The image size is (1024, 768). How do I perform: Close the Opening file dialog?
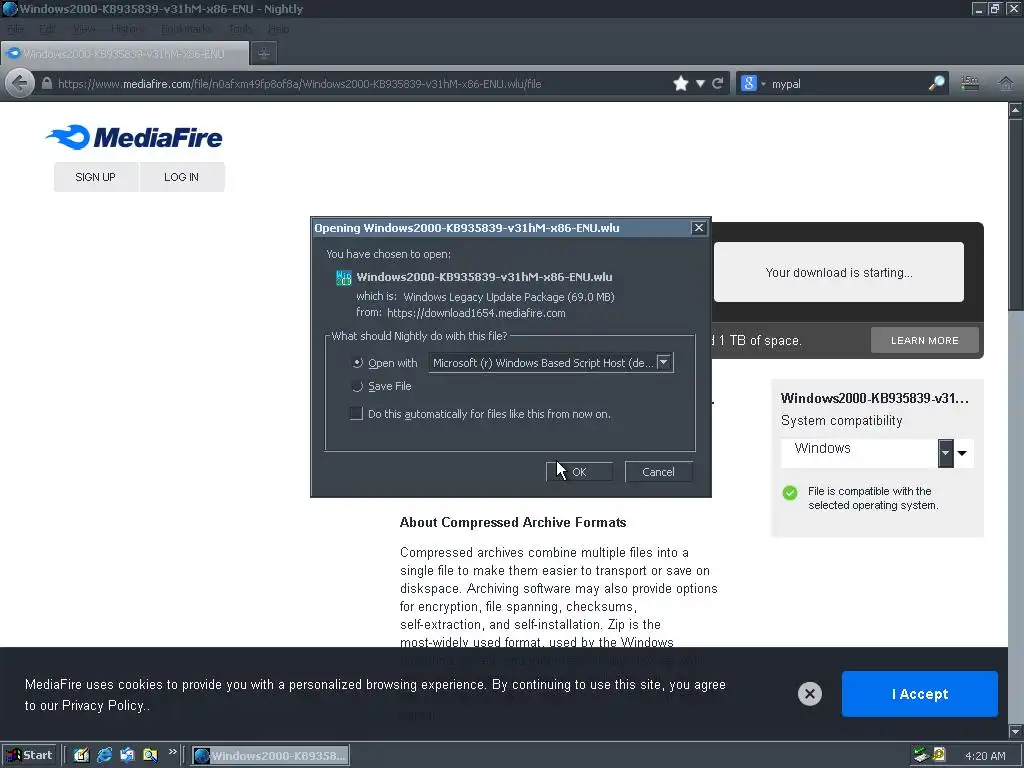click(698, 227)
